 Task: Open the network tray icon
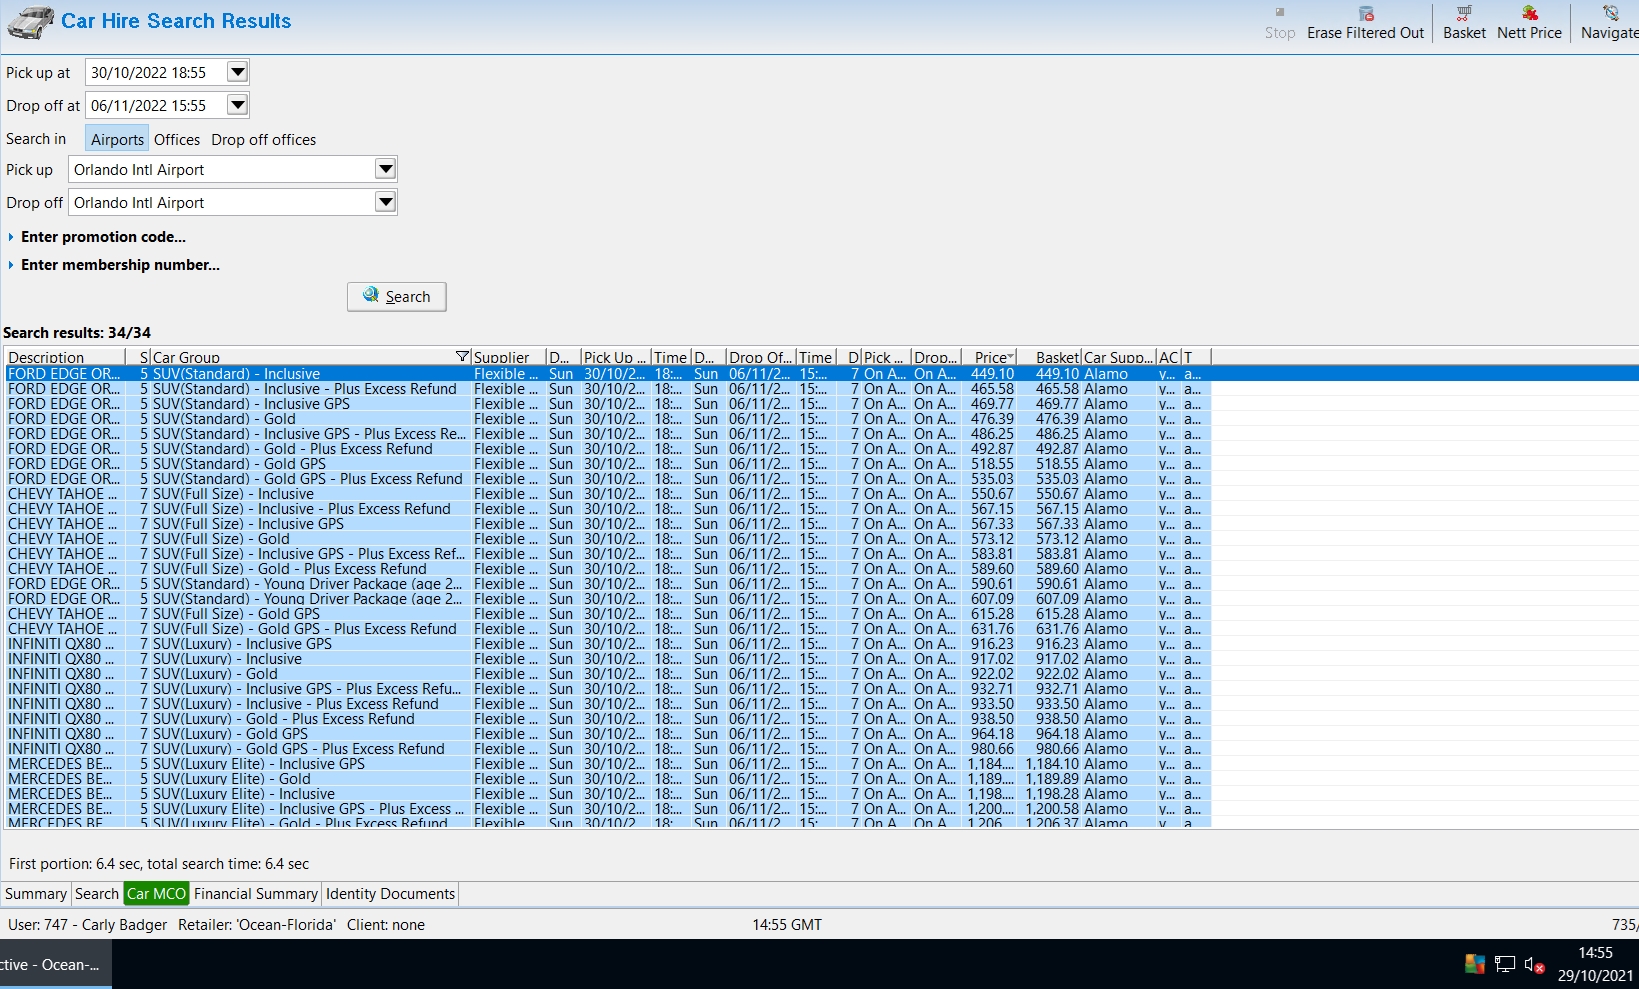(x=1505, y=964)
